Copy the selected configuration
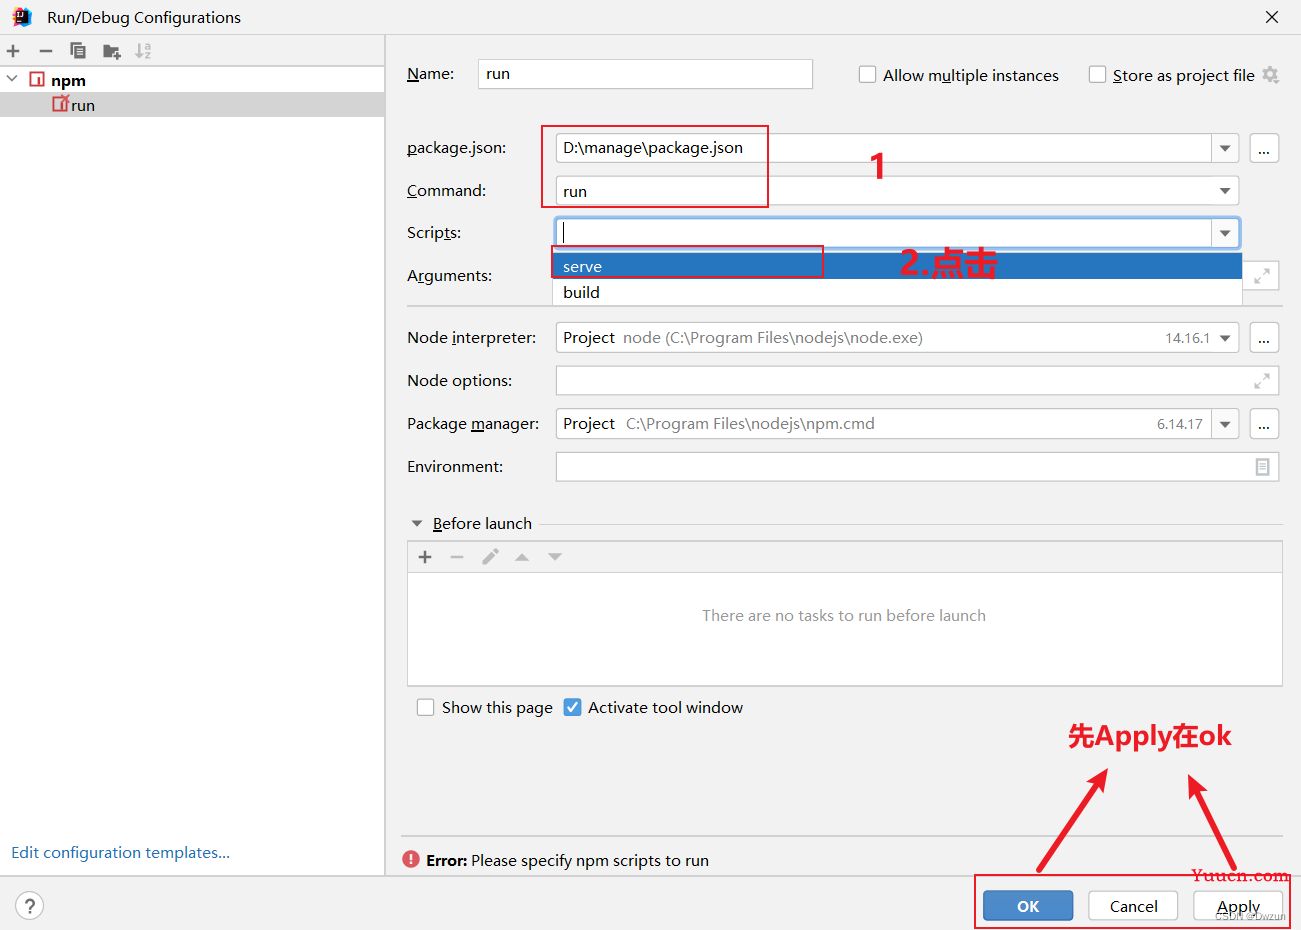This screenshot has width=1301, height=930. (x=78, y=51)
